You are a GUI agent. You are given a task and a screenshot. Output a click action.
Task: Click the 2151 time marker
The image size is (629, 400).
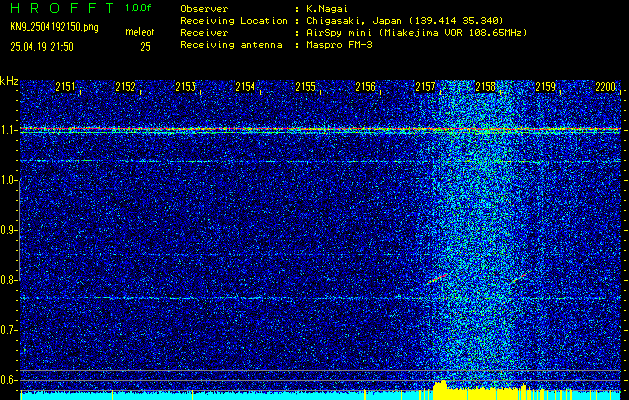(65, 87)
